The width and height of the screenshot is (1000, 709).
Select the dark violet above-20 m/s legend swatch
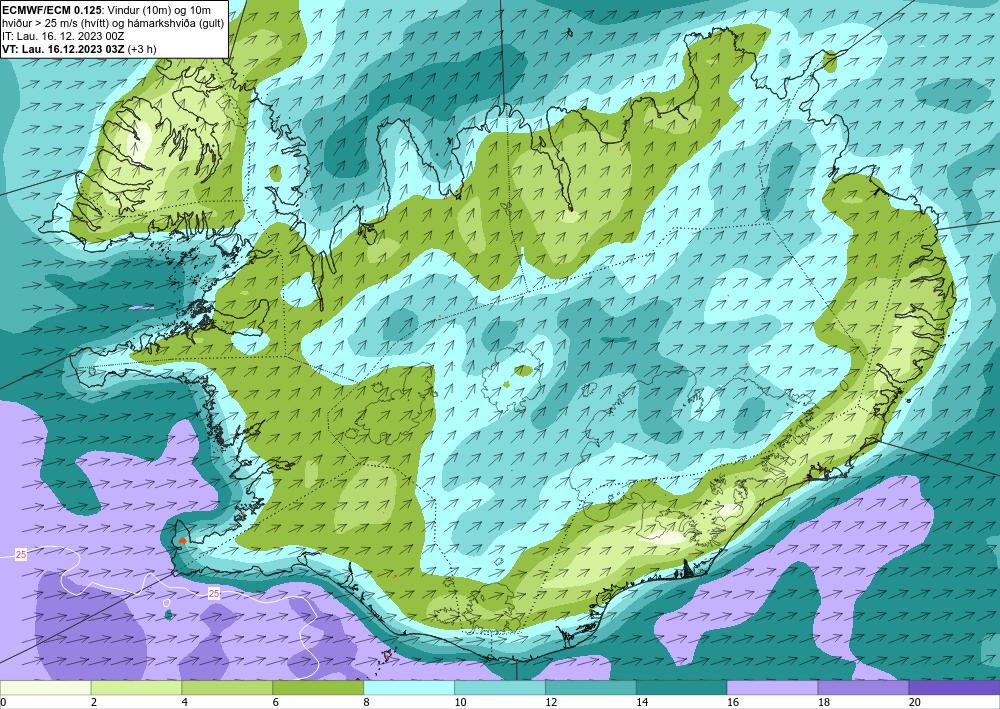click(954, 688)
